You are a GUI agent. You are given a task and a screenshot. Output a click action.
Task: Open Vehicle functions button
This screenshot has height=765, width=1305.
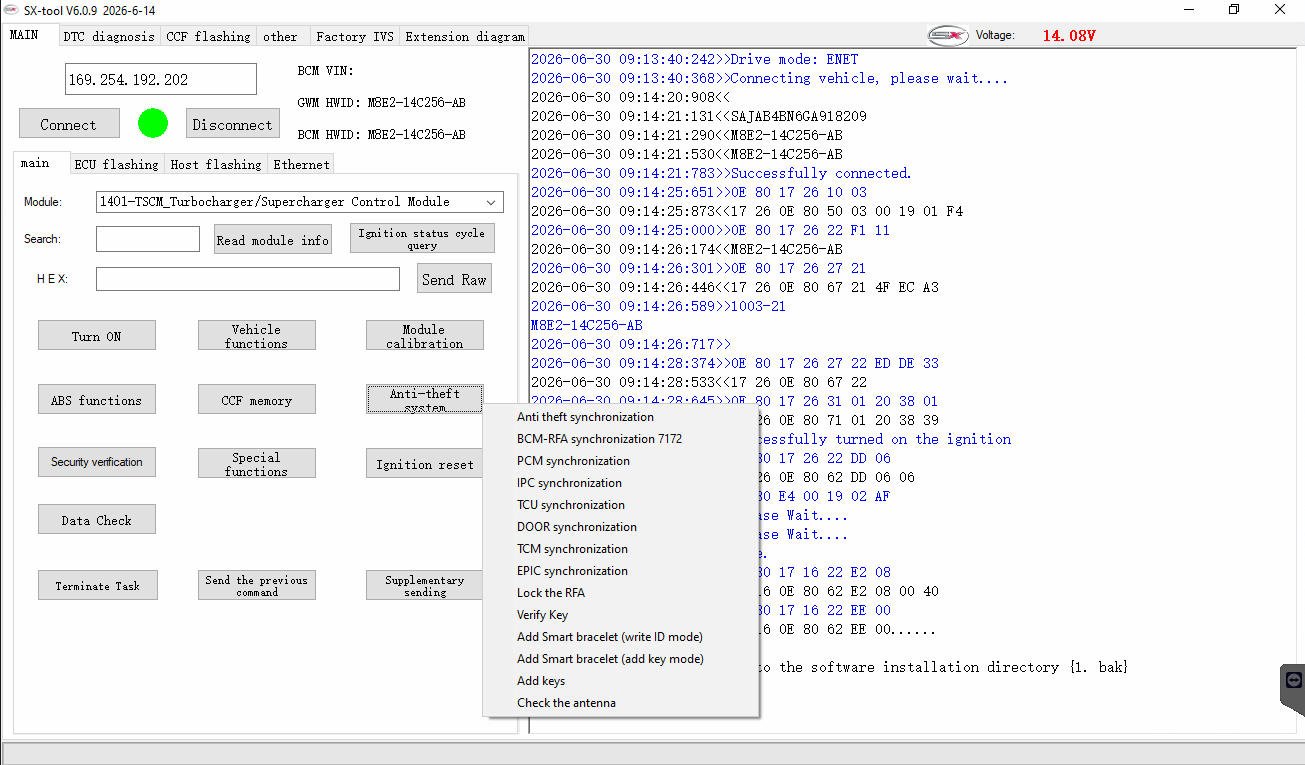(x=256, y=336)
